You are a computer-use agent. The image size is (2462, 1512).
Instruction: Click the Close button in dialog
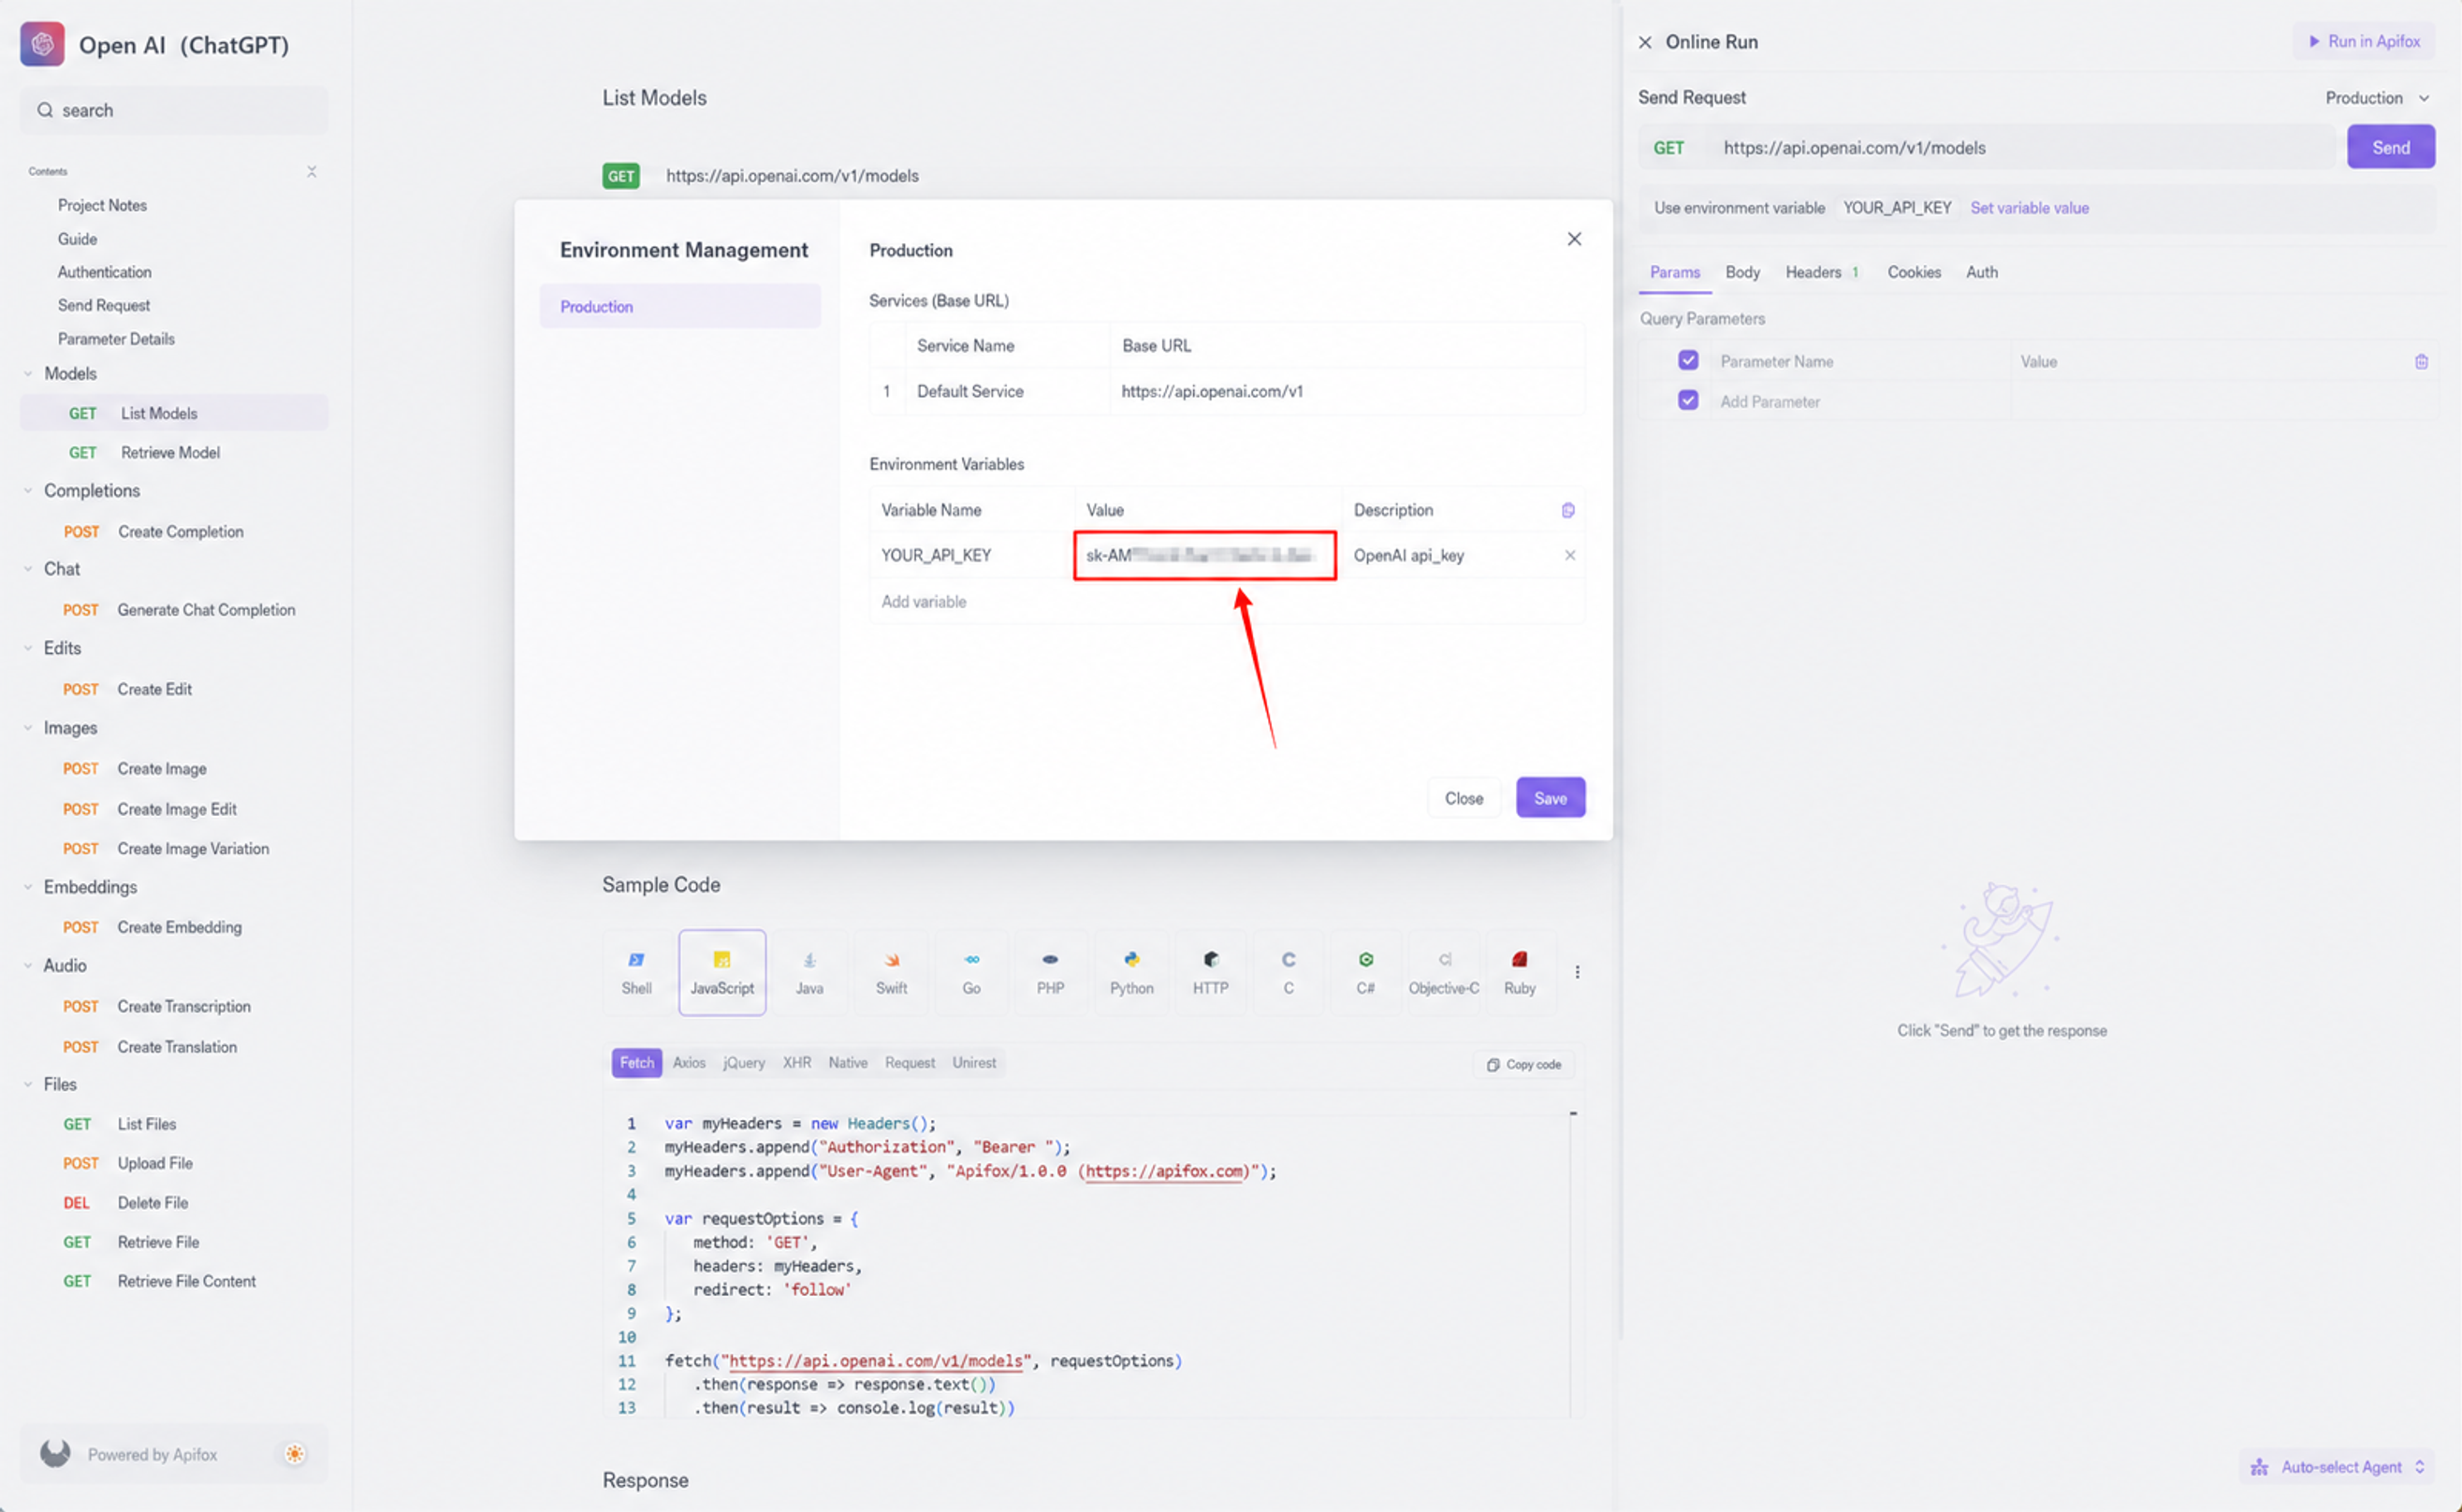coord(1464,798)
